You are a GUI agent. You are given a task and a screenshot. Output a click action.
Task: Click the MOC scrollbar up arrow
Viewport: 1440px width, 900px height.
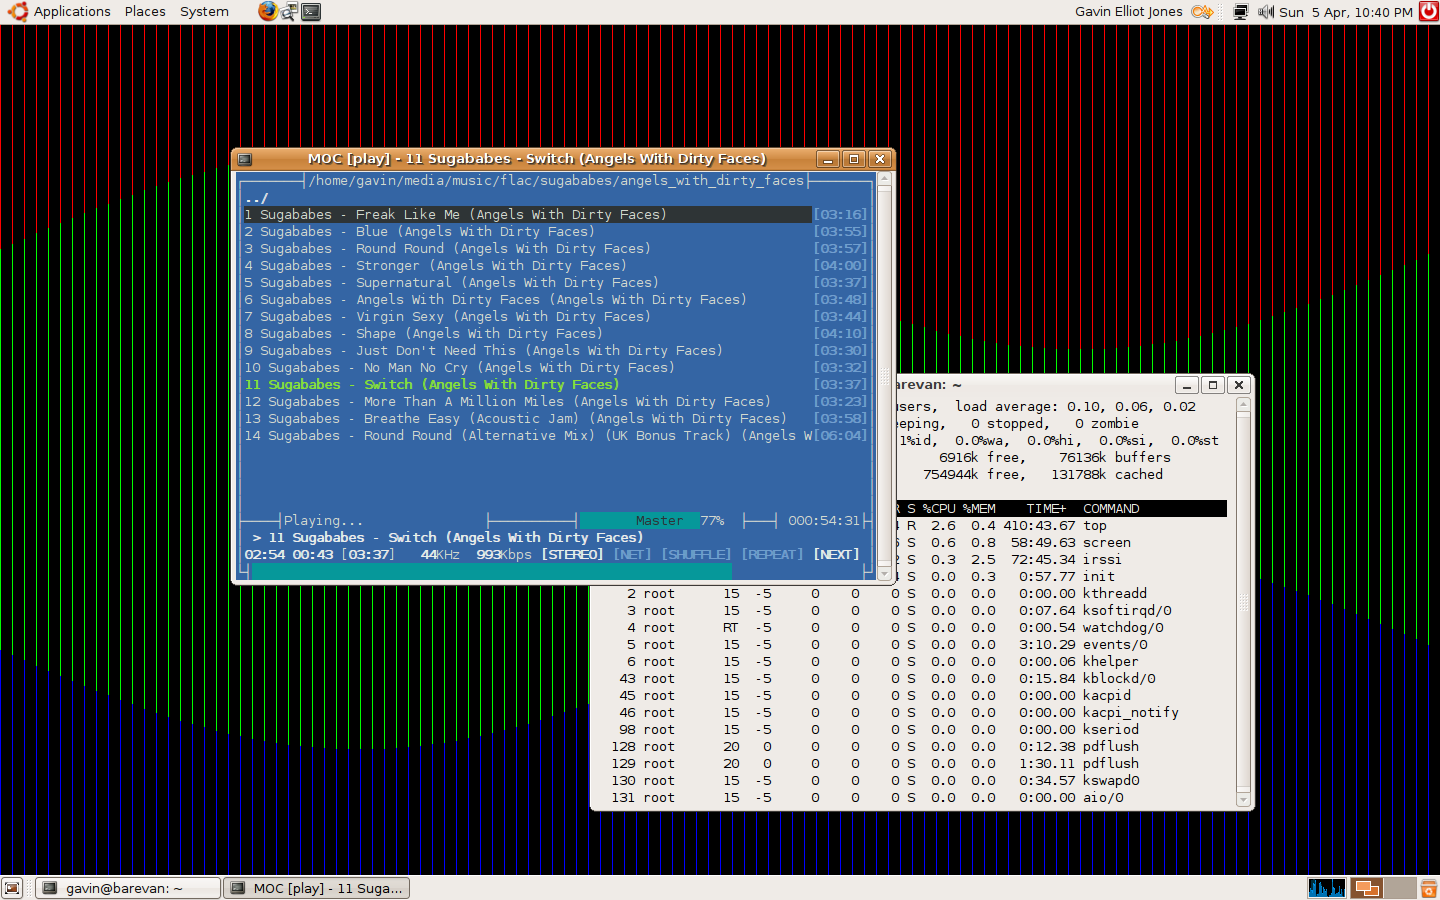884,180
